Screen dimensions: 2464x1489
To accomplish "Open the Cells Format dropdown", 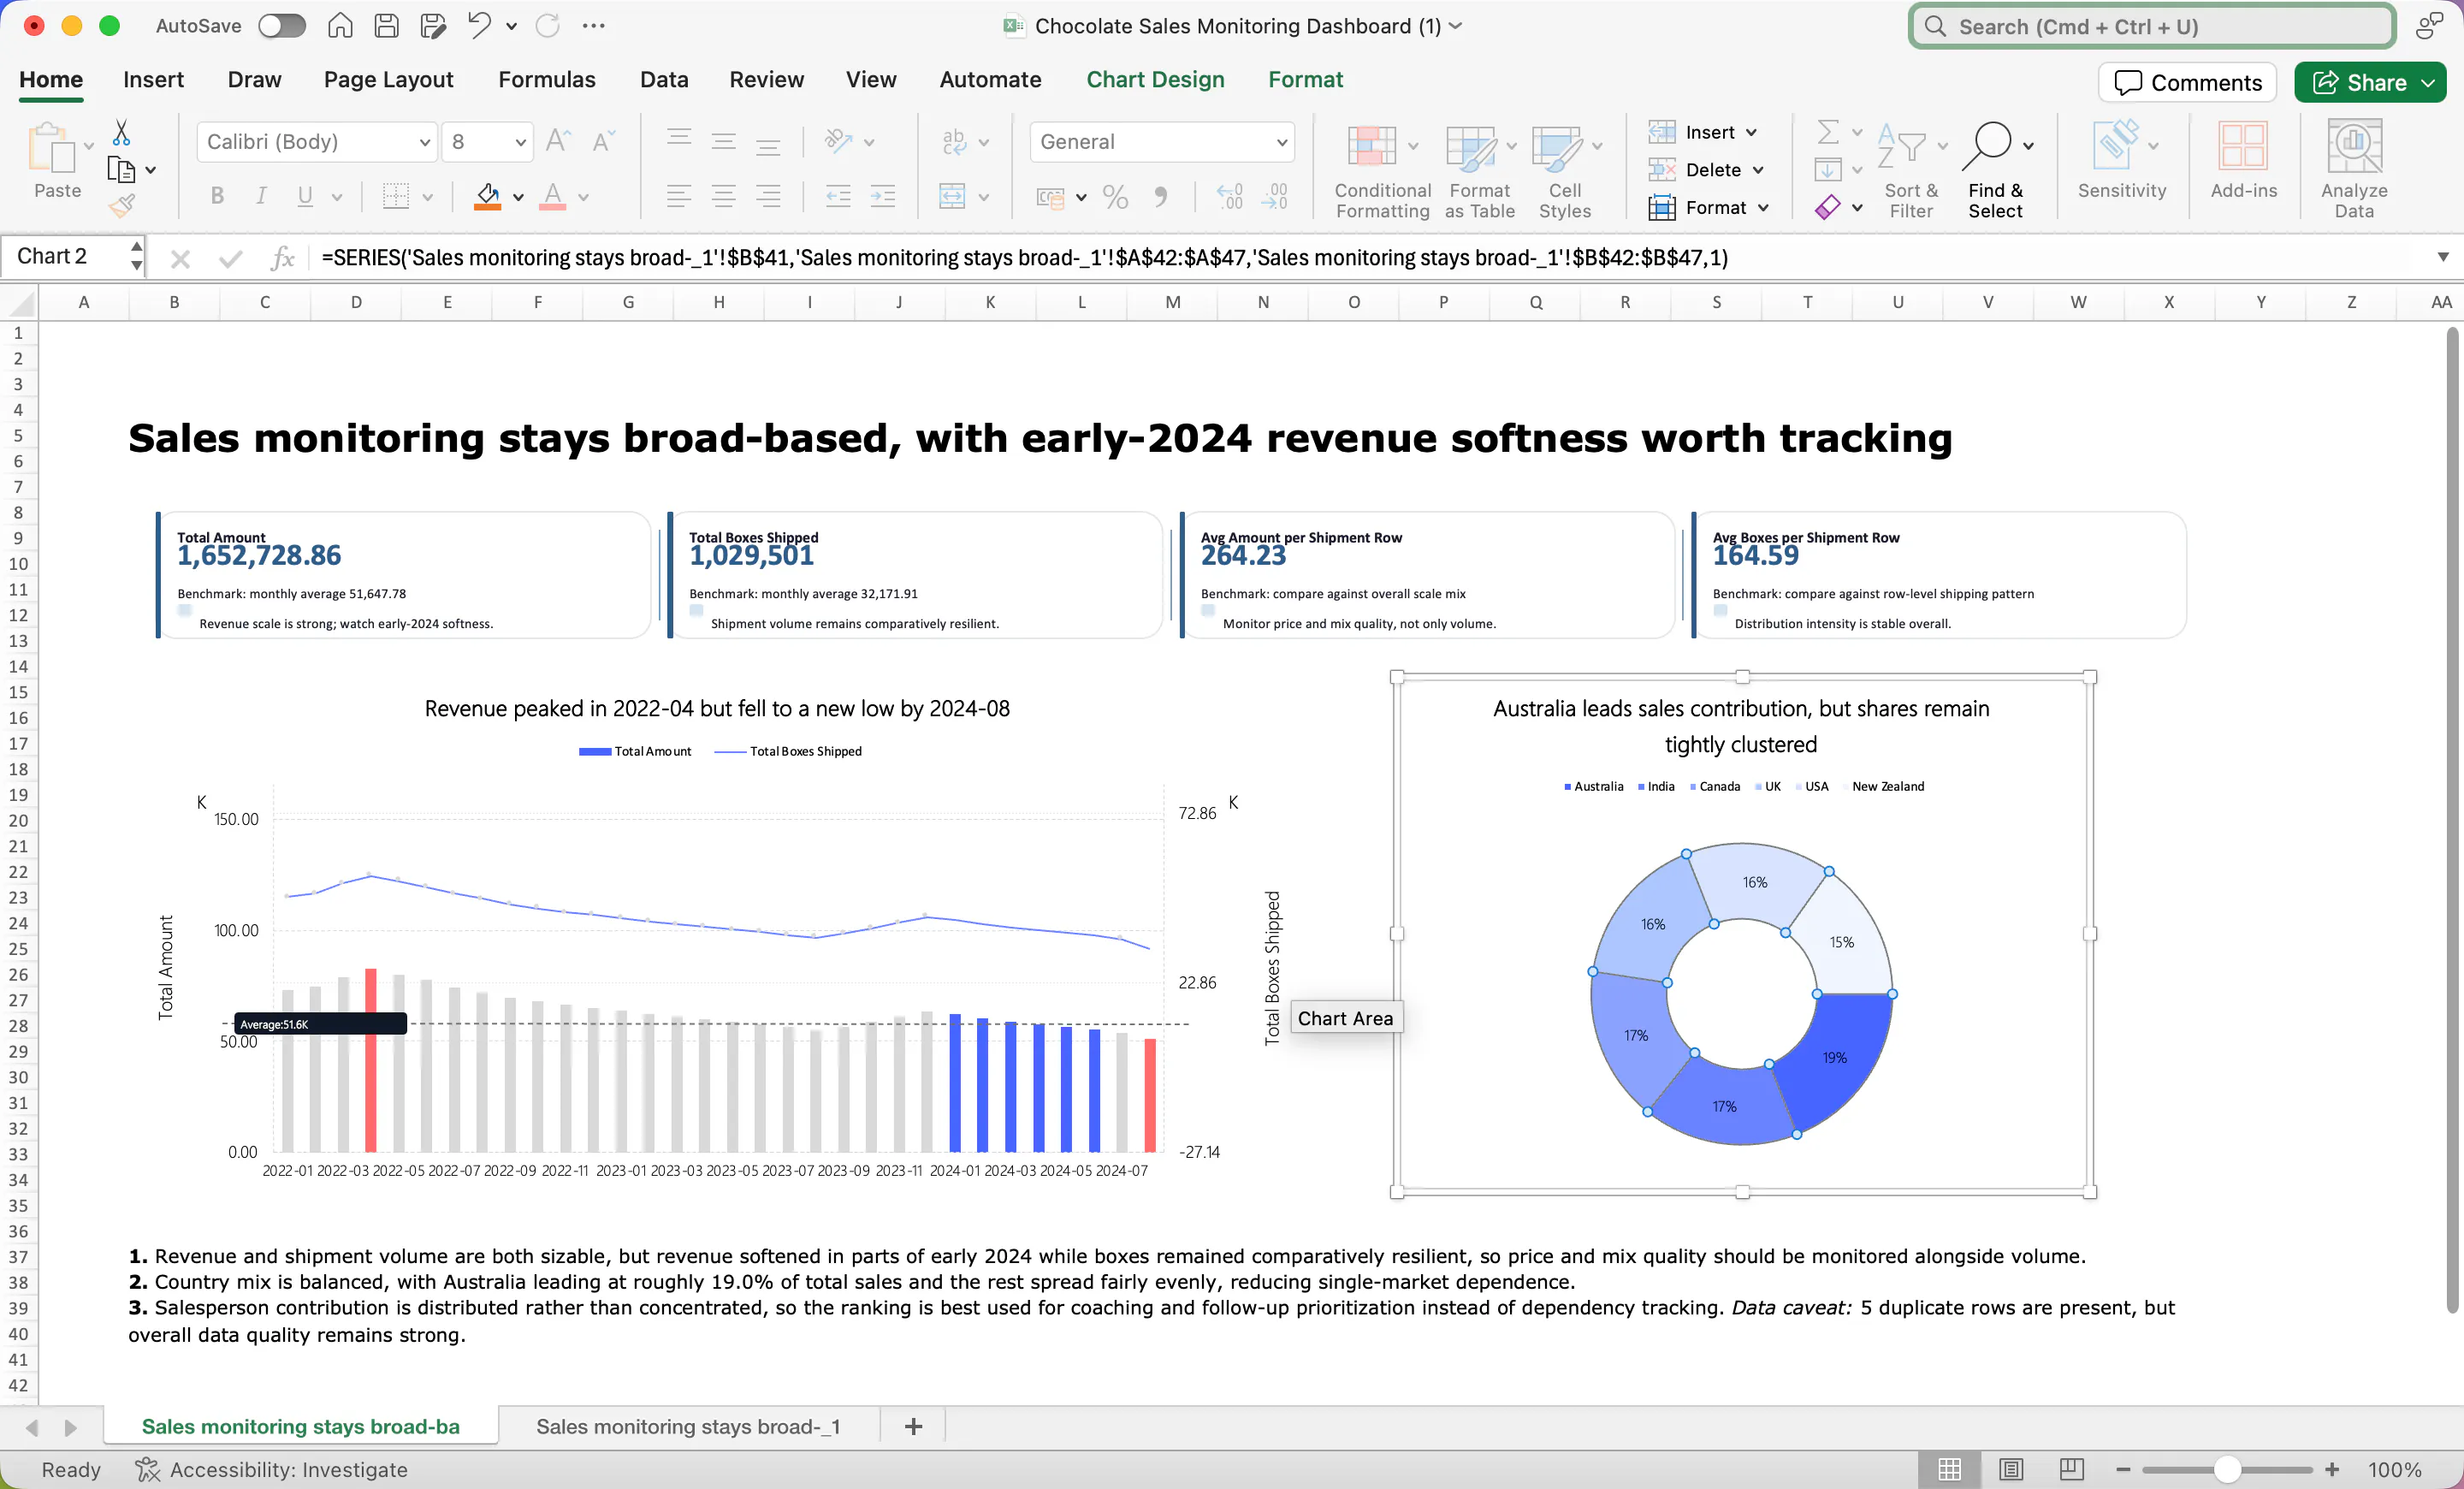I will click(x=1709, y=207).
